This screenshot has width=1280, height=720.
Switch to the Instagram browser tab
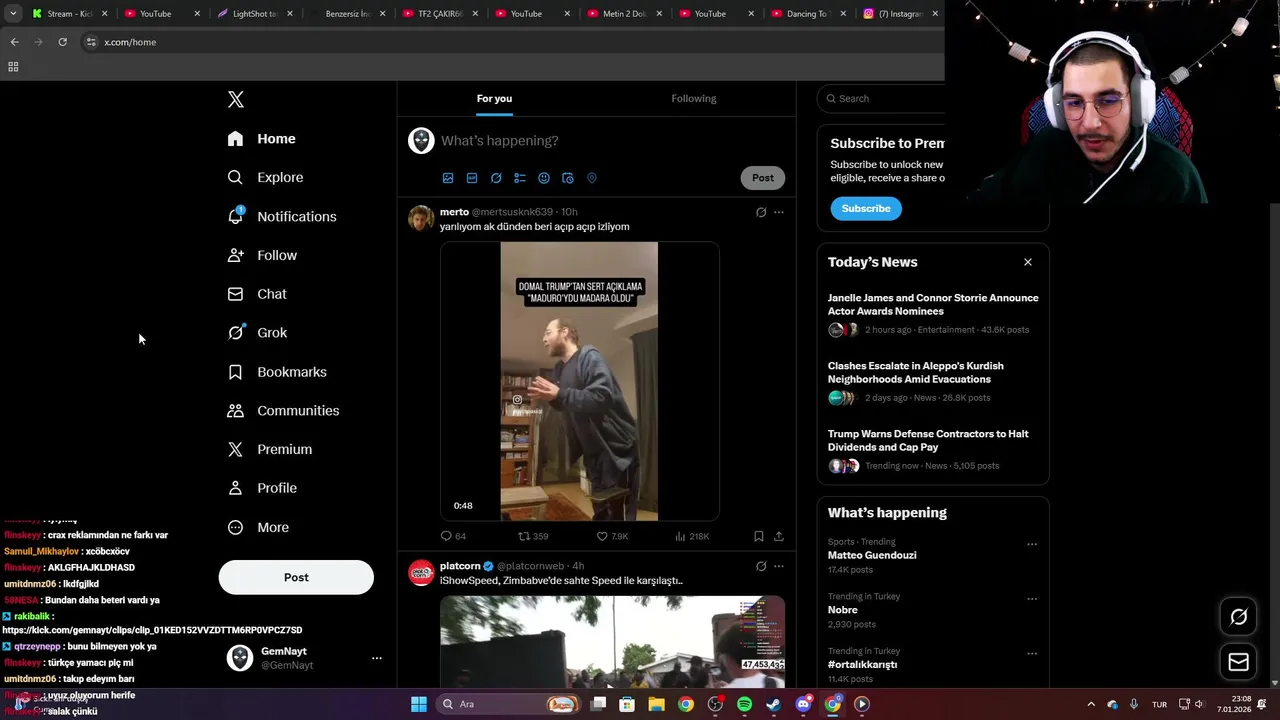[x=900, y=13]
